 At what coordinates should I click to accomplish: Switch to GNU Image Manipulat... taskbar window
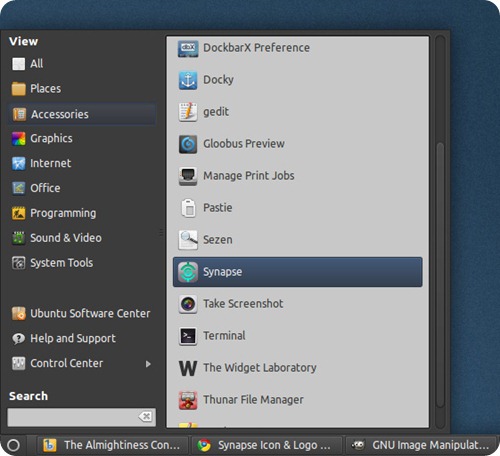(421, 445)
